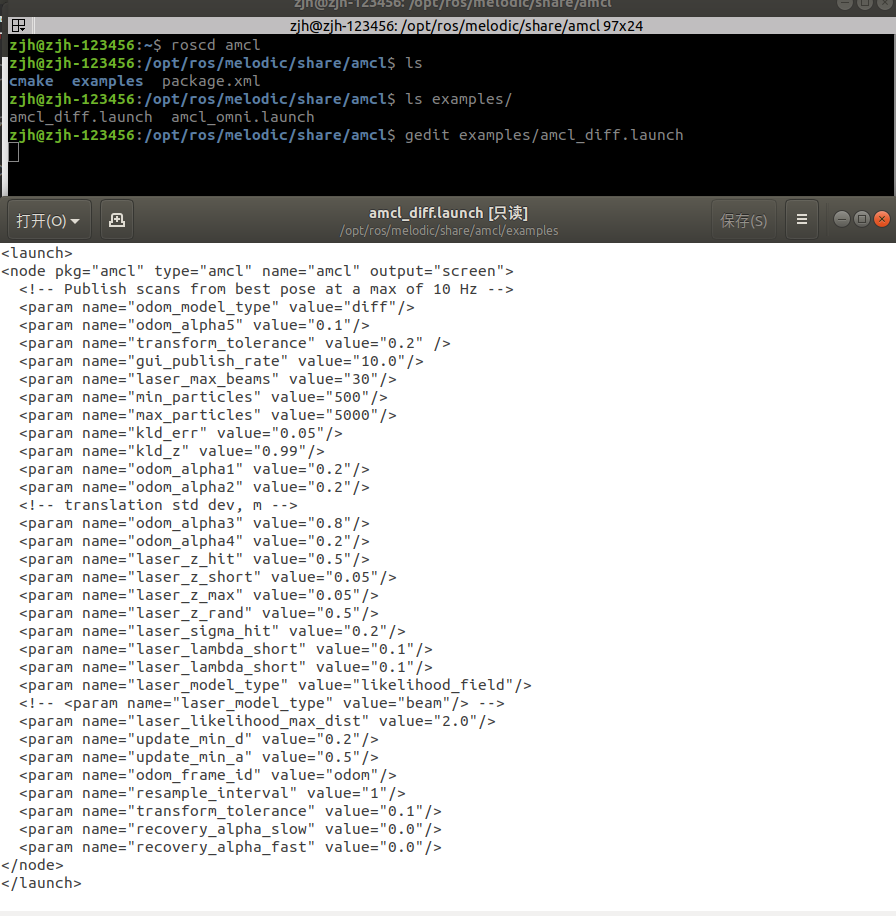Click the amcl_diff.launch title in header

[448, 213]
